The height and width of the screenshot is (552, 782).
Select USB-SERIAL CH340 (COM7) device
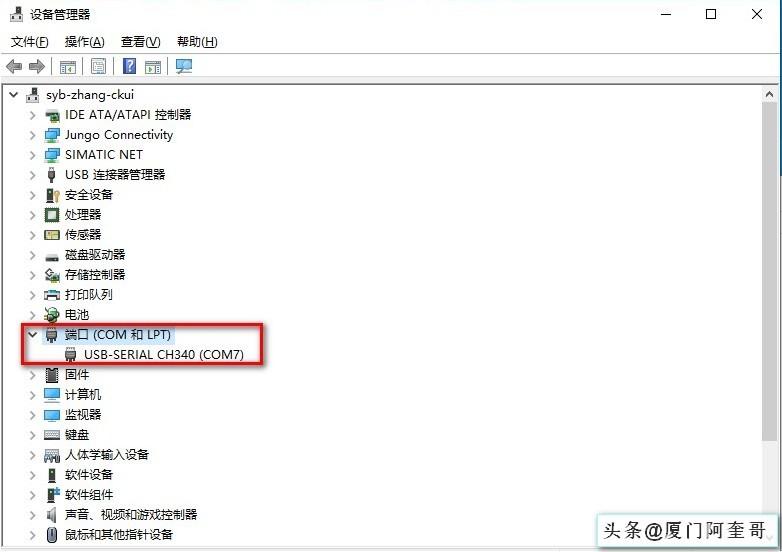tap(164, 355)
